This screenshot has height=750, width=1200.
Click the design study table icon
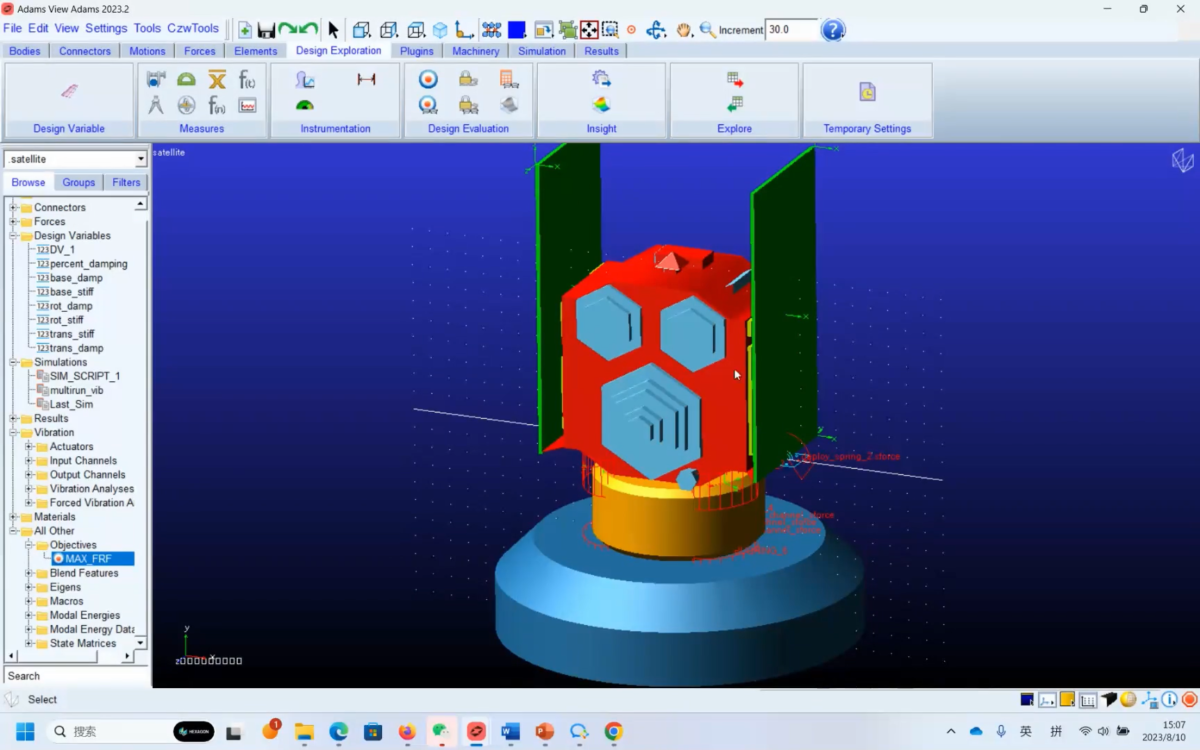click(509, 79)
